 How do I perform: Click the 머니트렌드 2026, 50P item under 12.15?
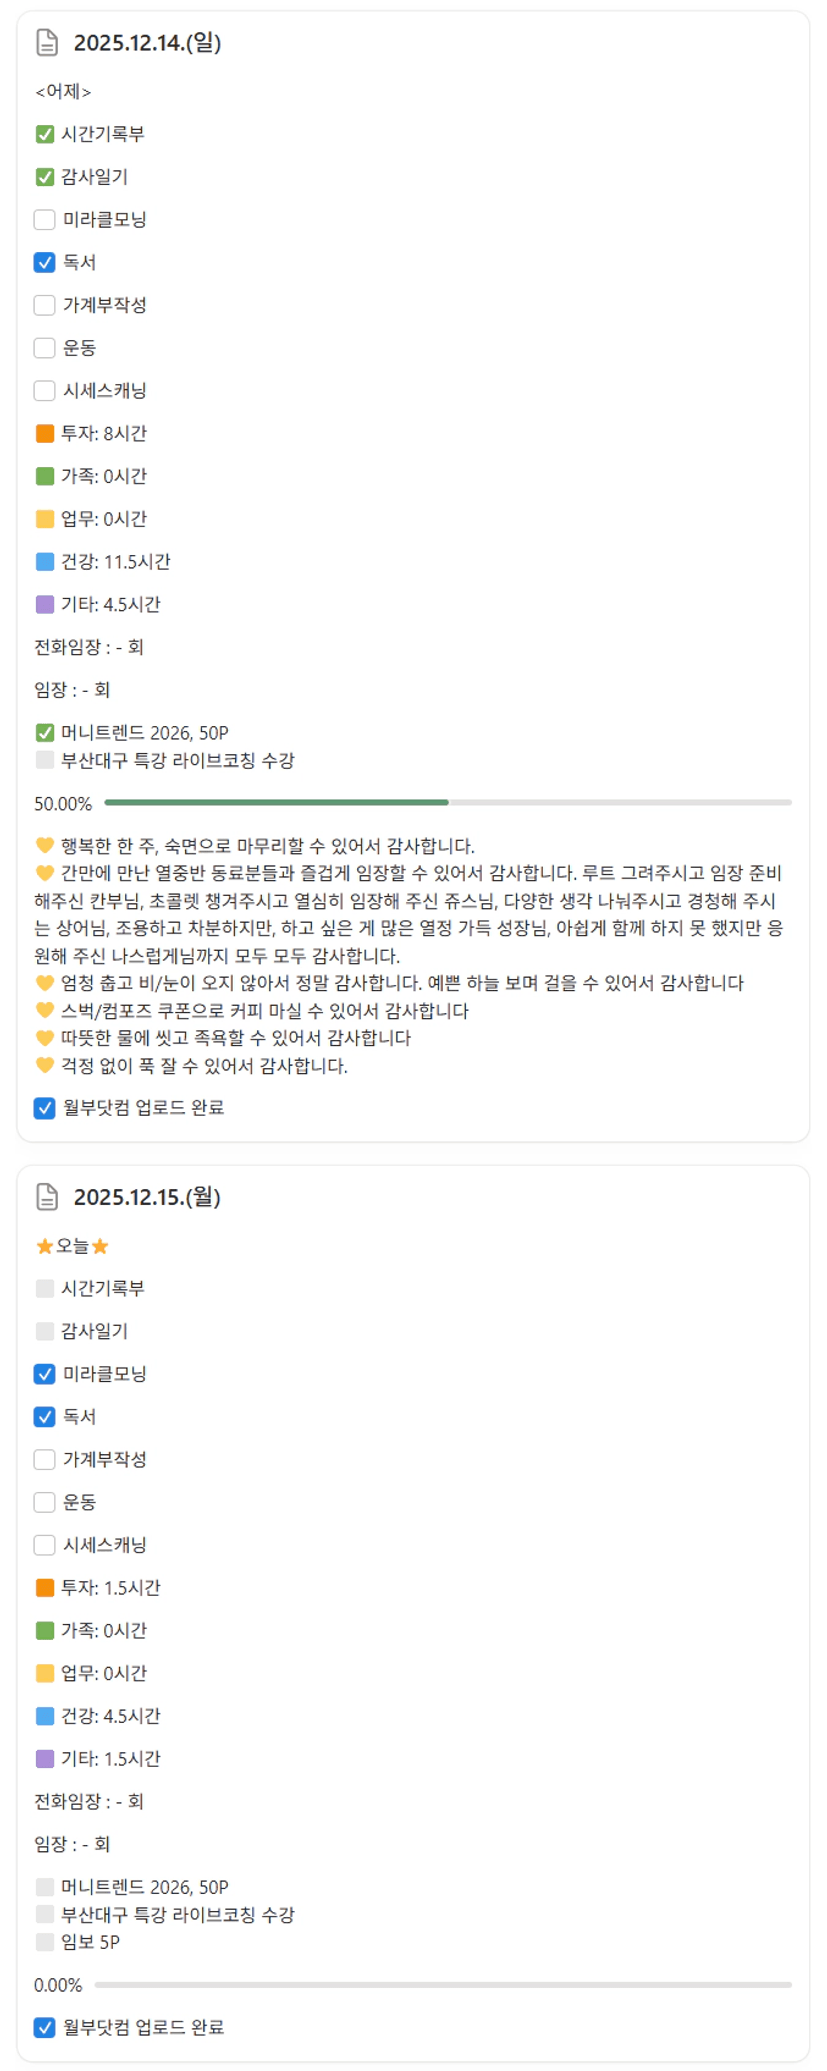point(144,1887)
